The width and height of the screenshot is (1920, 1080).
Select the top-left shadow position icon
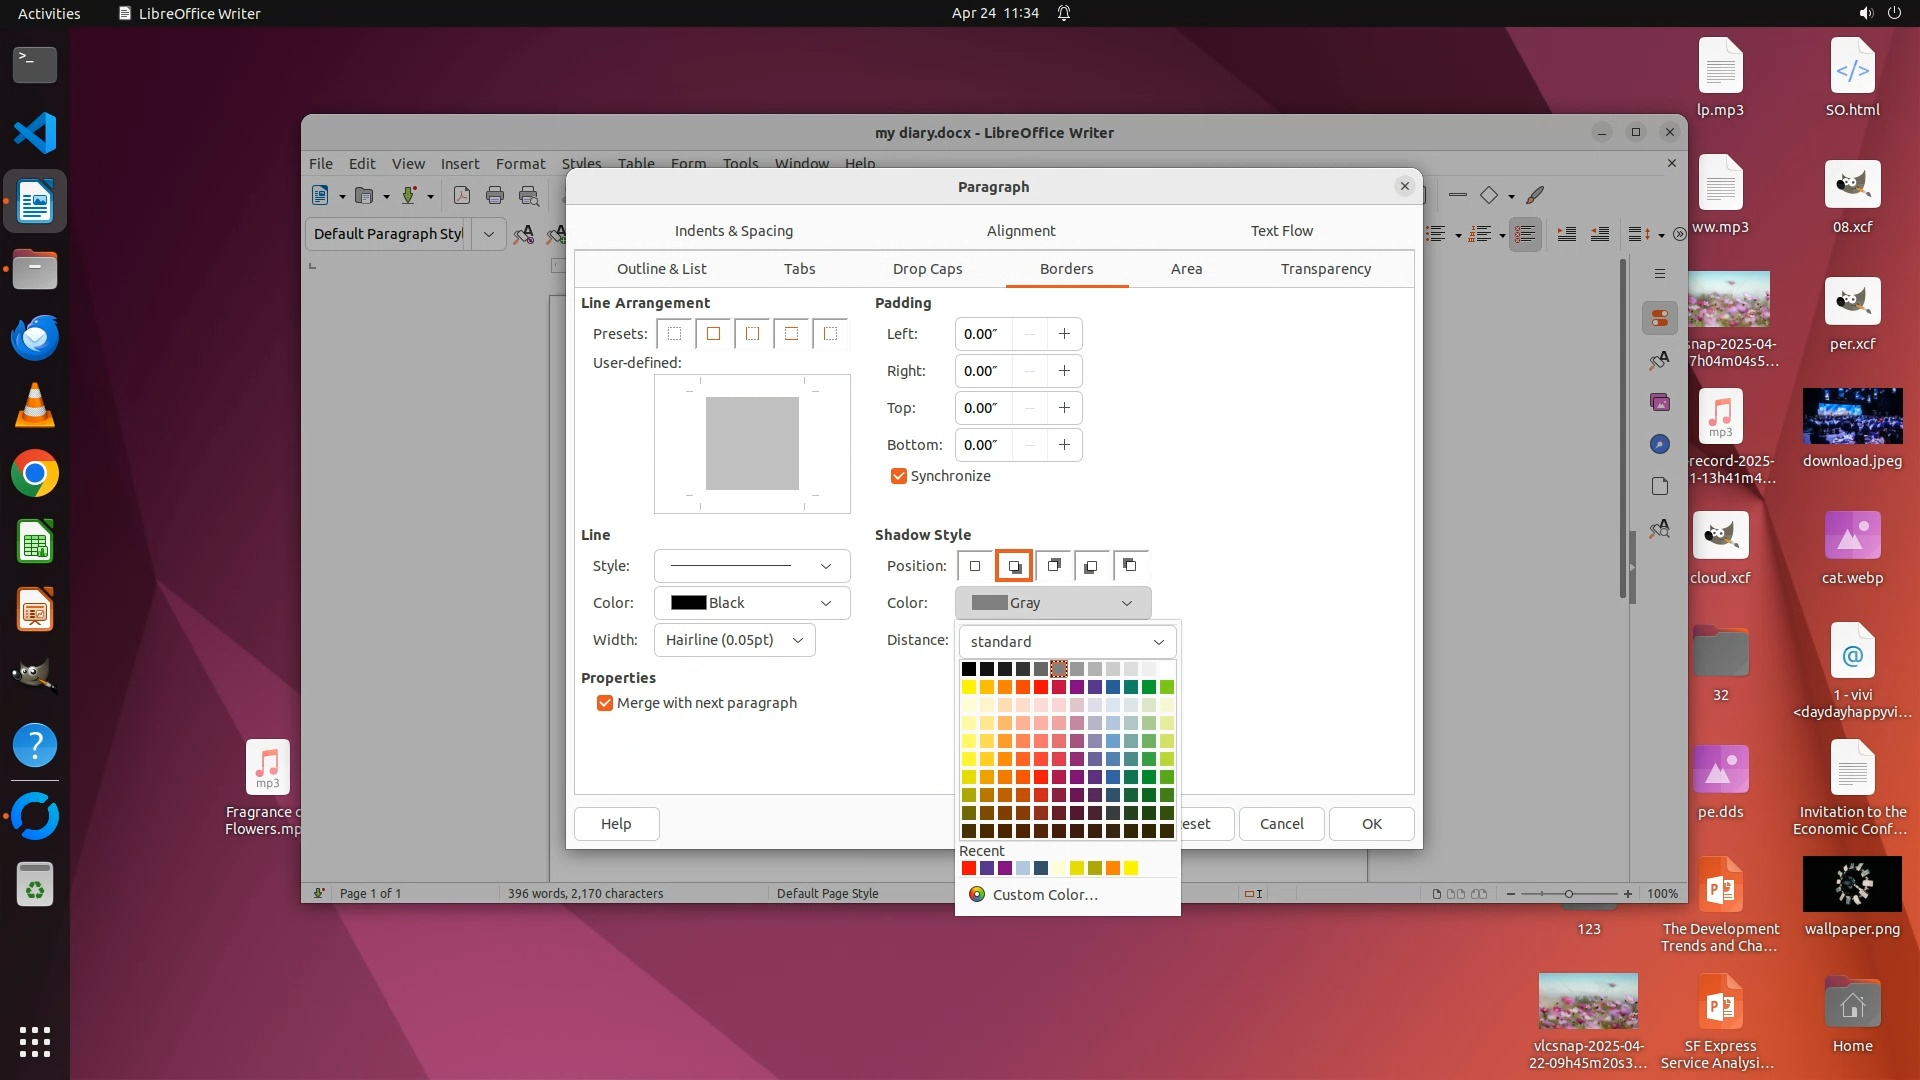(1130, 566)
